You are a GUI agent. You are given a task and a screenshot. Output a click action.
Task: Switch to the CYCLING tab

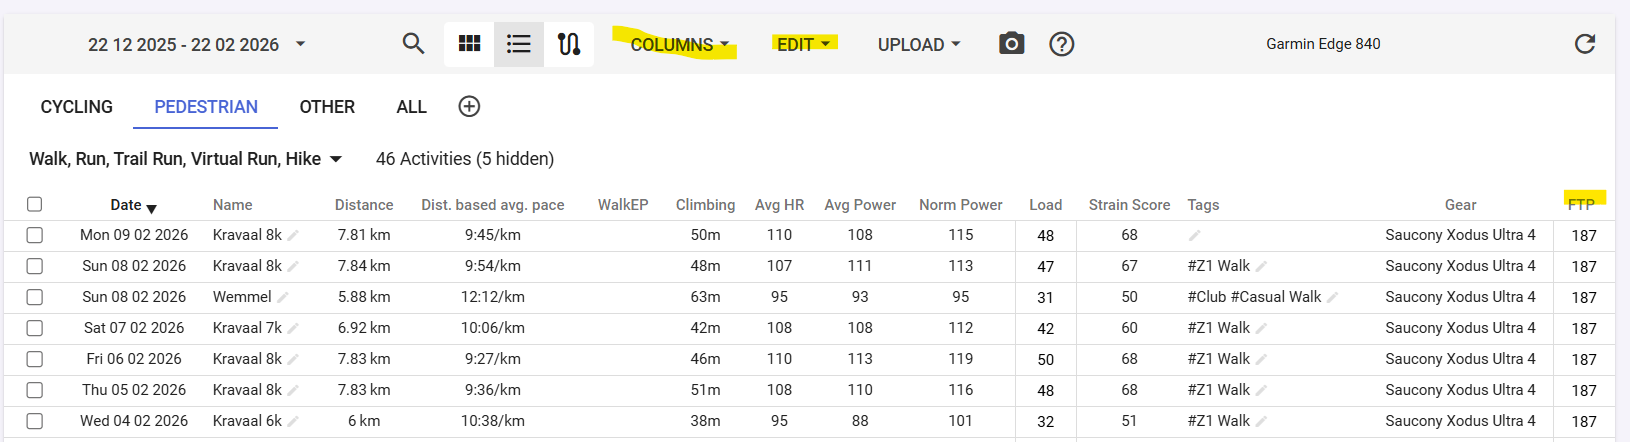(x=77, y=107)
